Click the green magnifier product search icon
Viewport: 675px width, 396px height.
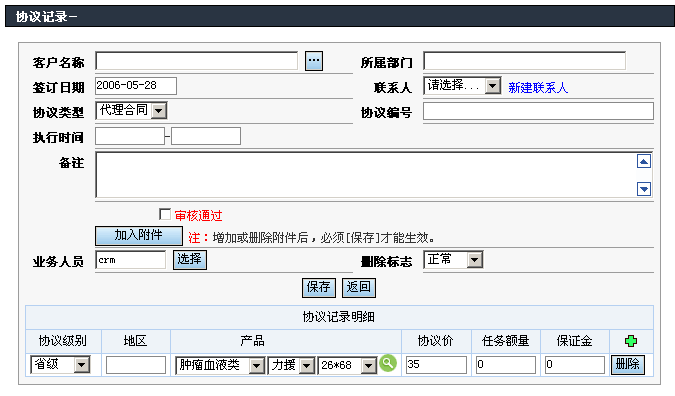(x=387, y=364)
